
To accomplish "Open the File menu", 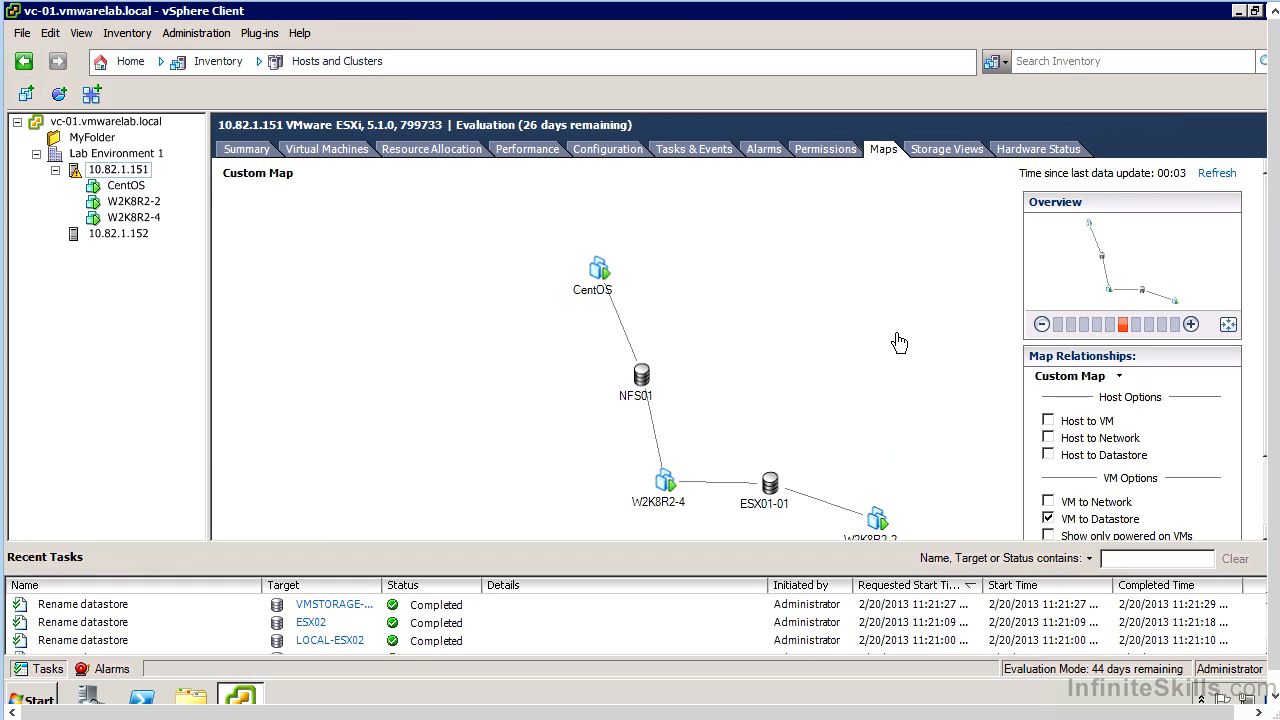I will point(22,33).
